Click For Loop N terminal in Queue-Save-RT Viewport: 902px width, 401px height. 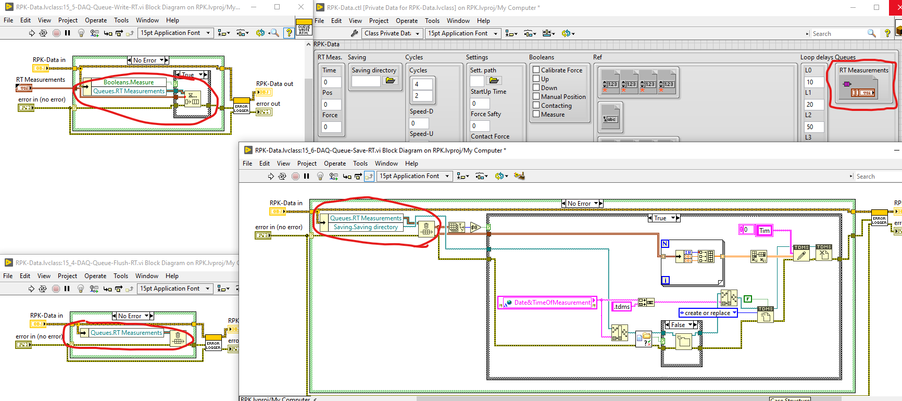coord(665,242)
